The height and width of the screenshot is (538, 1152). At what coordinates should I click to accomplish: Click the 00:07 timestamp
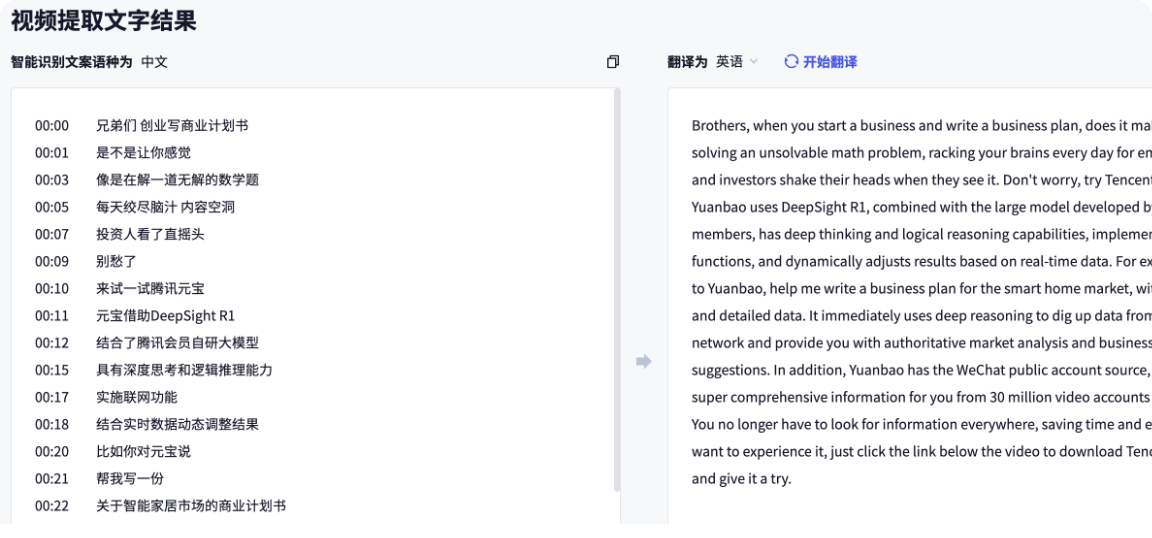click(51, 234)
